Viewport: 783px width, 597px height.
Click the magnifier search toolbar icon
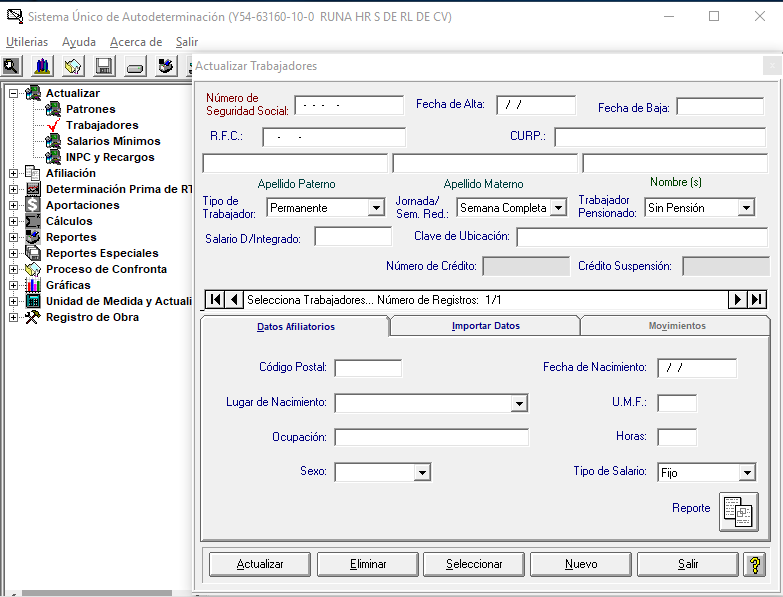click(x=11, y=66)
